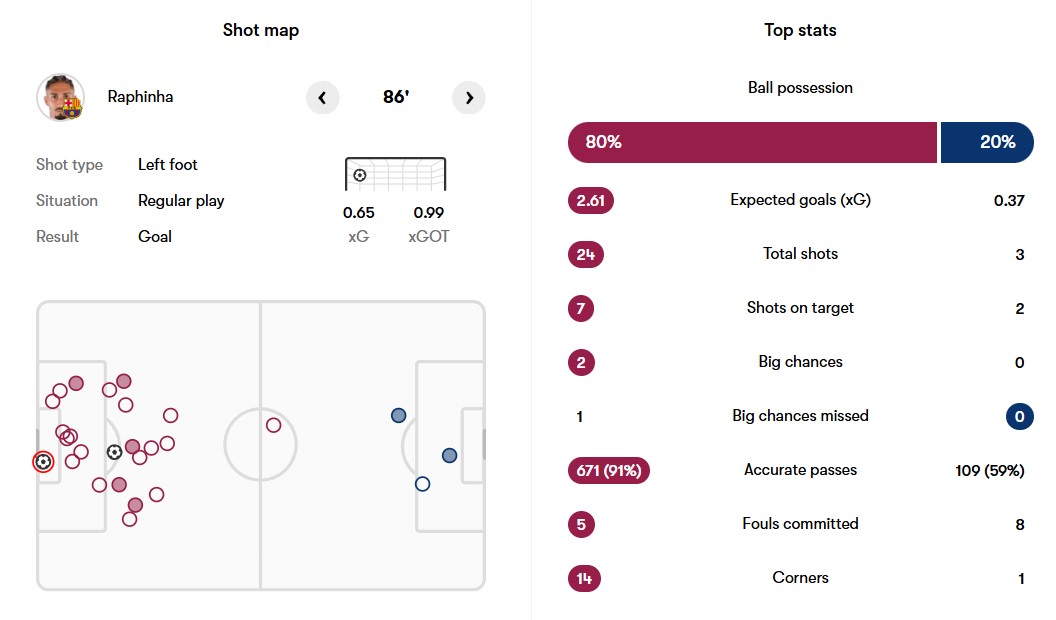Viewport: 1056px width, 620px height.
Task: Select the hollow blue shot marker
Action: tap(422, 484)
